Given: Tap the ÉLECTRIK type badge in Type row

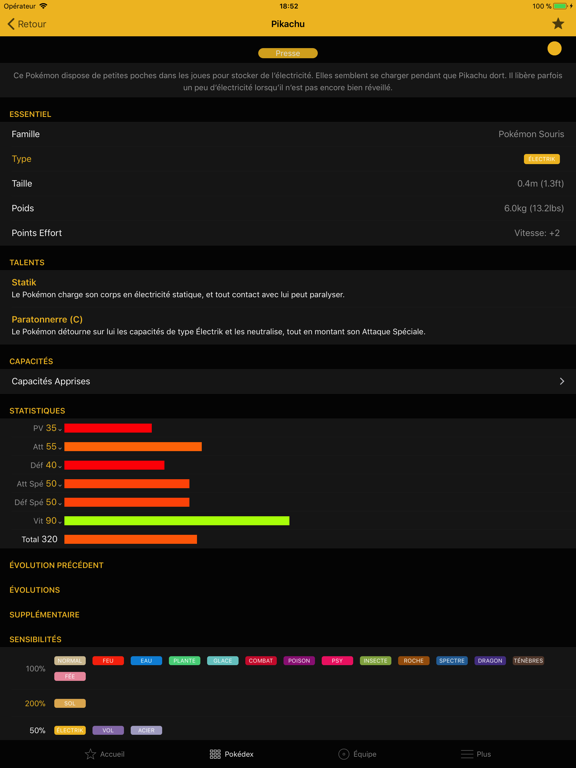Looking at the screenshot, I should [542, 159].
